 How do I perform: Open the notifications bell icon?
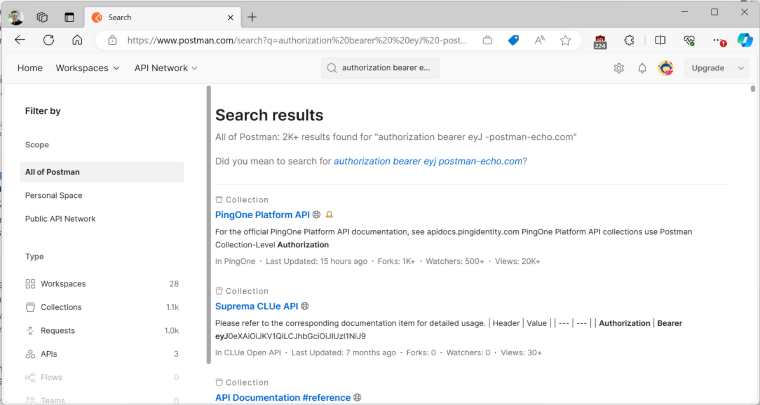pos(642,68)
